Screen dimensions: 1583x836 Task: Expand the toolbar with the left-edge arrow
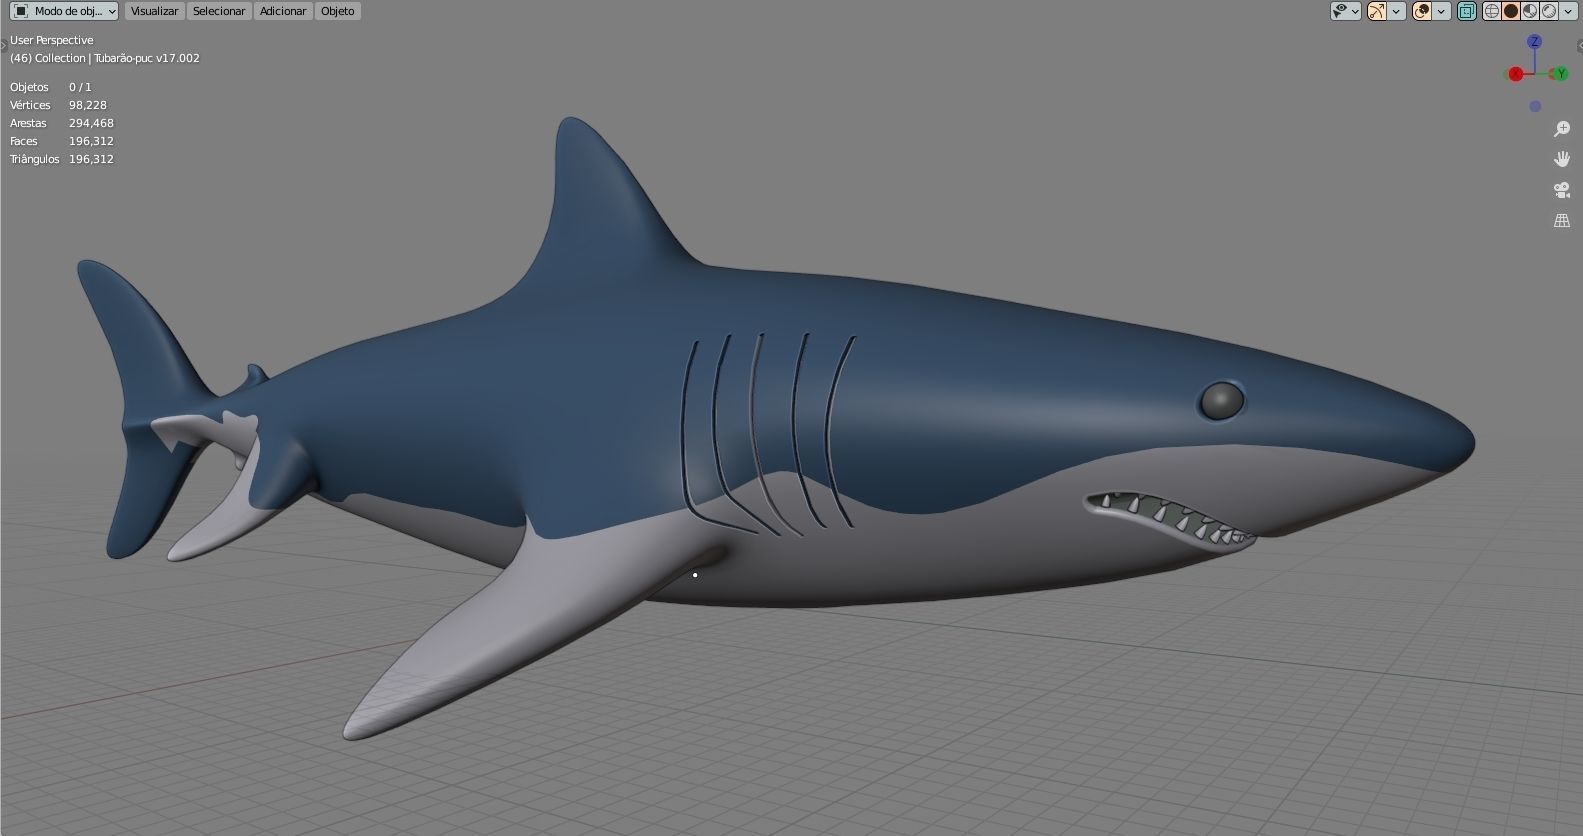pos(3,46)
